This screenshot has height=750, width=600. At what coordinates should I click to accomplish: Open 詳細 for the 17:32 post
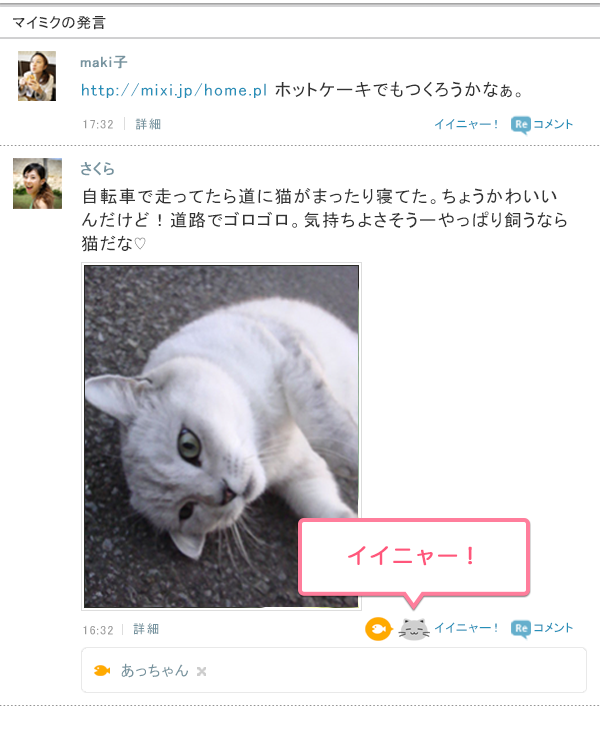pyautogui.click(x=148, y=124)
